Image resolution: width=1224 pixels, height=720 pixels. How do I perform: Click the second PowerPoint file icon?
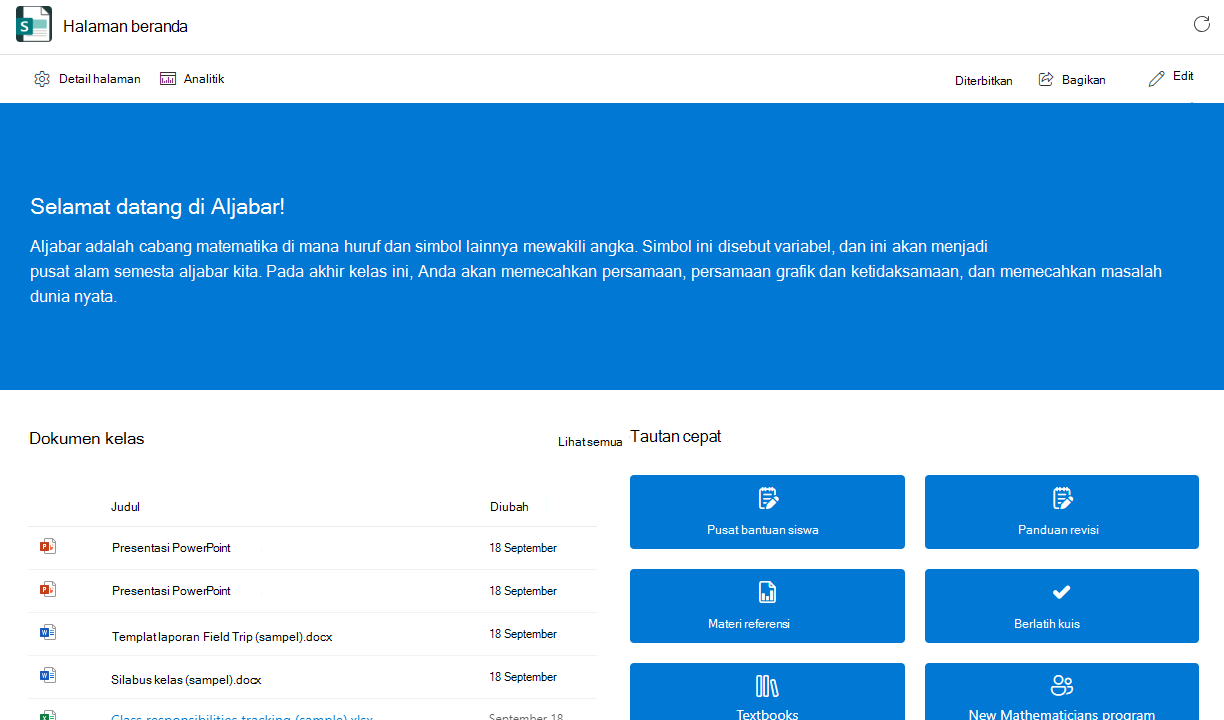(x=47, y=590)
